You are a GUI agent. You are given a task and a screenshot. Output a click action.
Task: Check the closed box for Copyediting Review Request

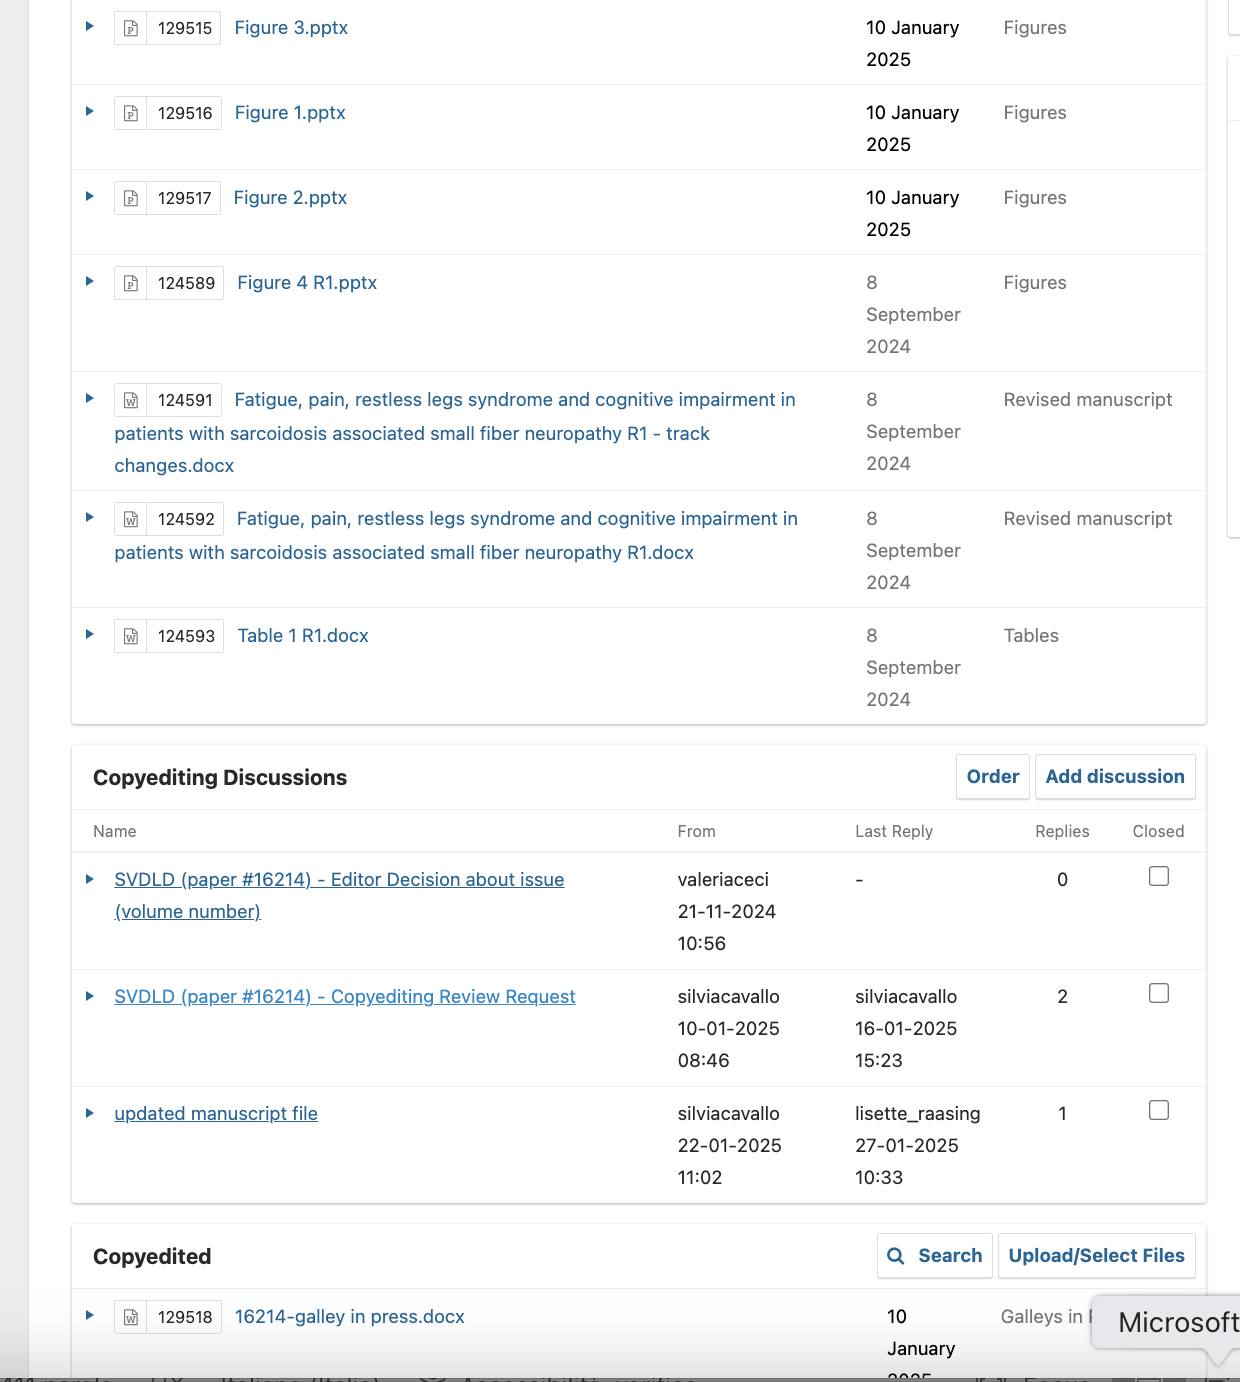[1159, 993]
